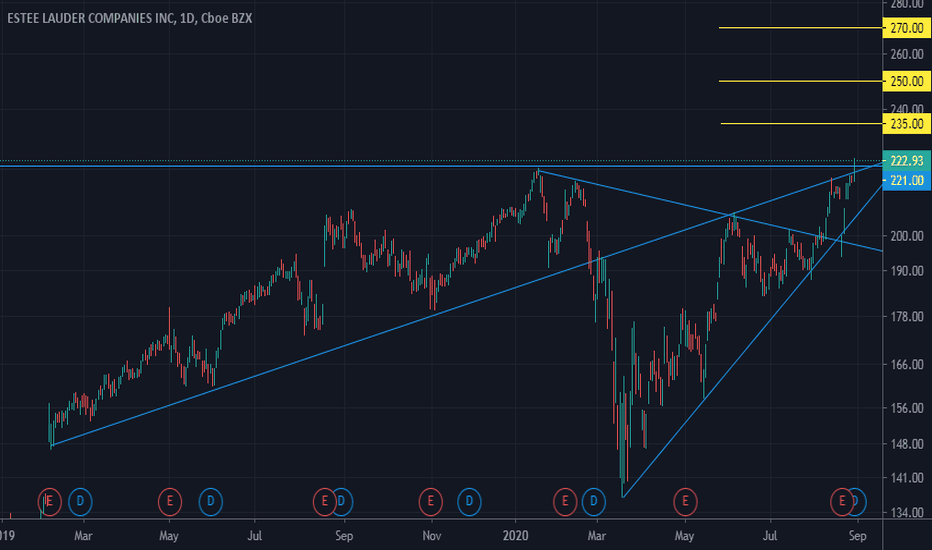Image resolution: width=932 pixels, height=550 pixels.
Task: Click the Cboe BZX exchange name in title
Action: coord(226,18)
